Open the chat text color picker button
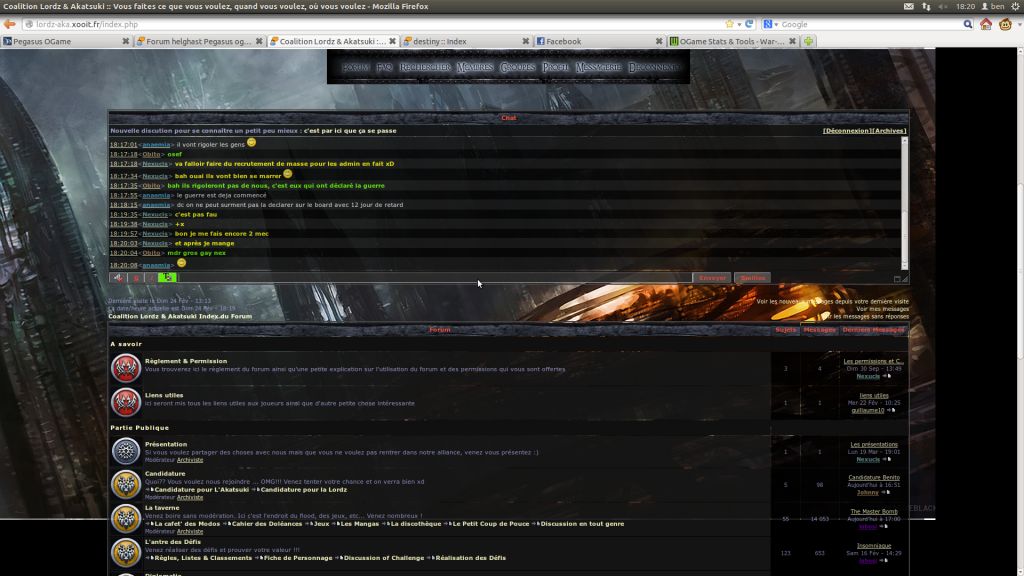This screenshot has height=576, width=1024. 167,278
